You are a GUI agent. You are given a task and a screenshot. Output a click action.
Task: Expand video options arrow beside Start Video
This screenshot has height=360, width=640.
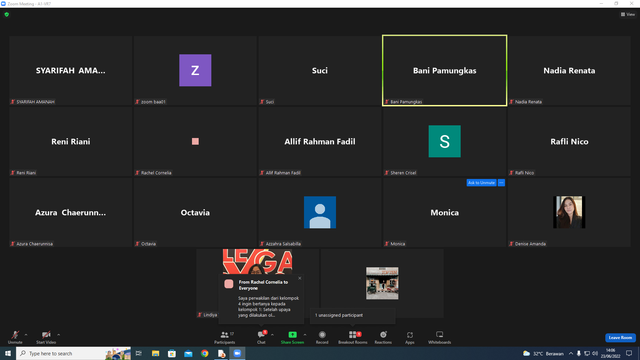(x=59, y=335)
